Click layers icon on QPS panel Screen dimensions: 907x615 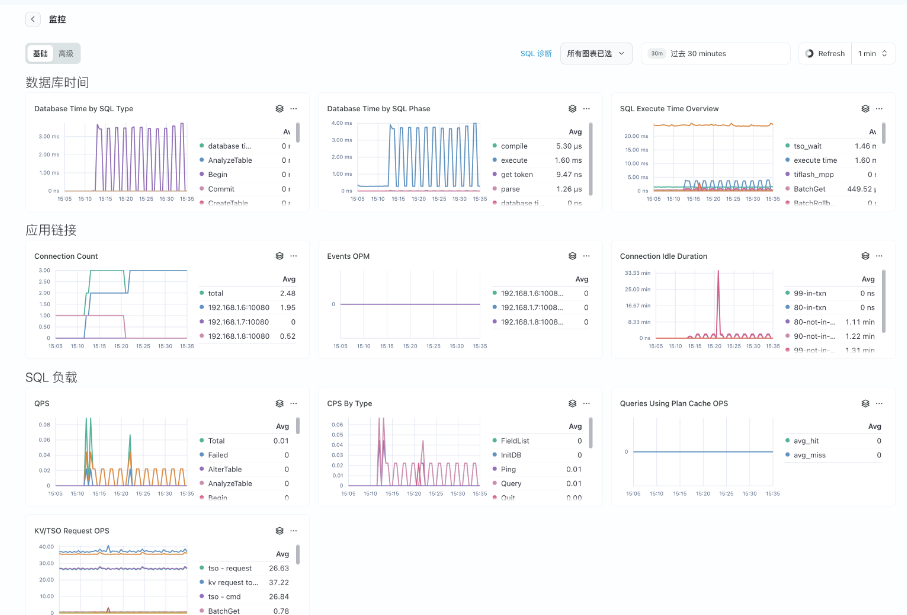pyautogui.click(x=280, y=403)
